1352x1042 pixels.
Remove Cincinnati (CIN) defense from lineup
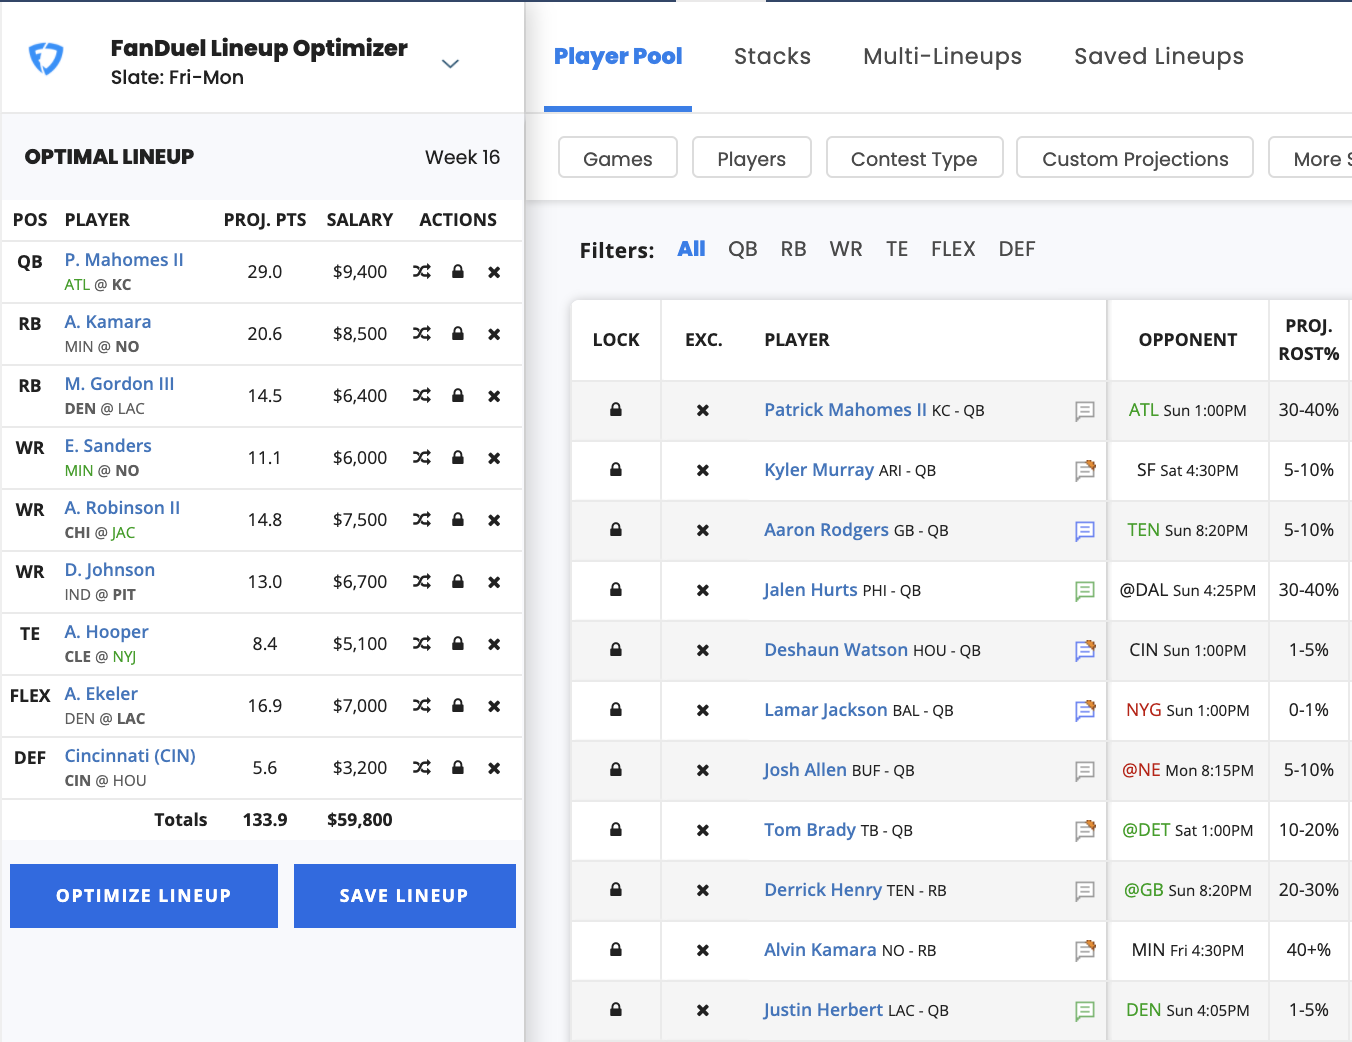494,768
